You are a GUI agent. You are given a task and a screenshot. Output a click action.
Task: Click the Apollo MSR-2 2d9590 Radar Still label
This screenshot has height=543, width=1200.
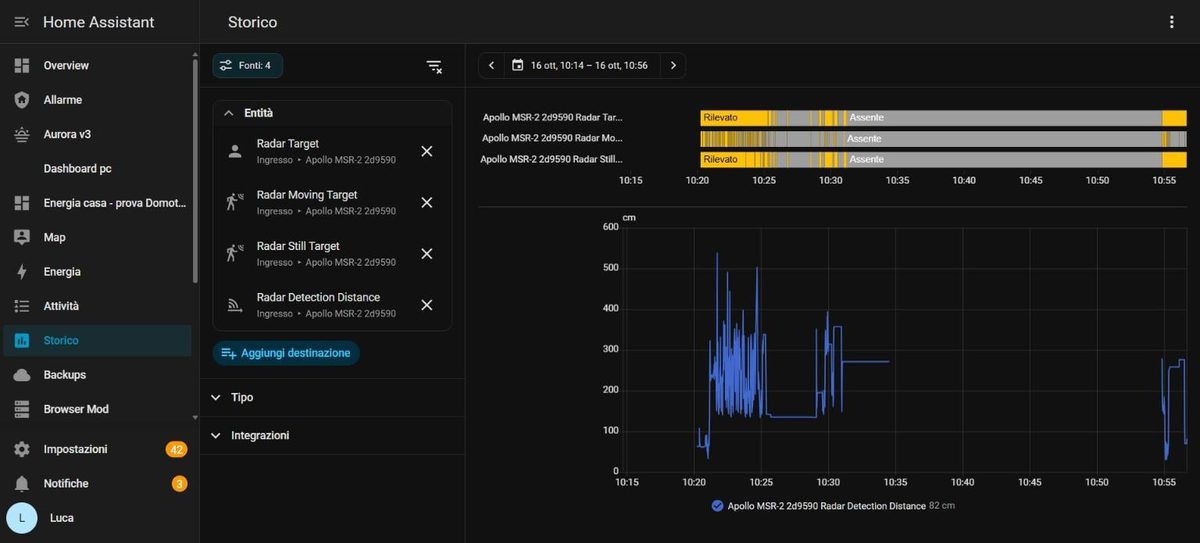click(x=551, y=159)
